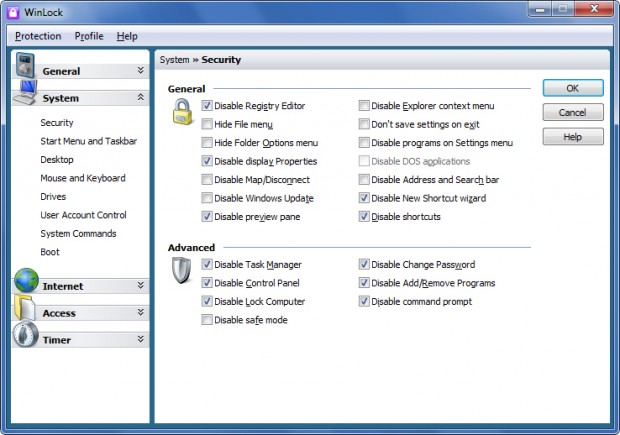The image size is (620, 435).
Task: Click the OK button
Action: [x=573, y=88]
